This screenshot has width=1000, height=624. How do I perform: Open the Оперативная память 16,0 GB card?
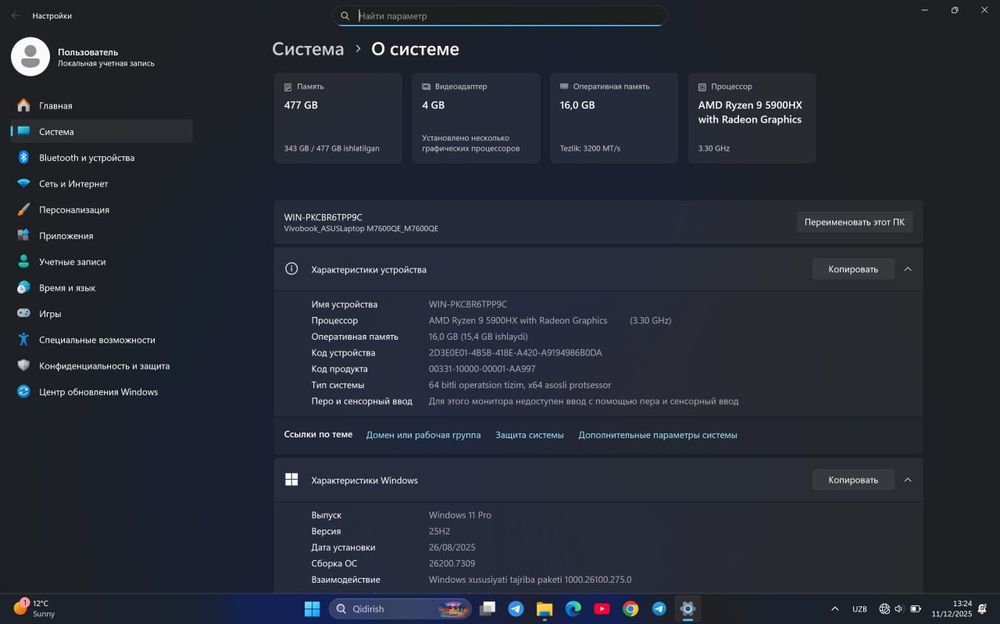[x=614, y=118]
